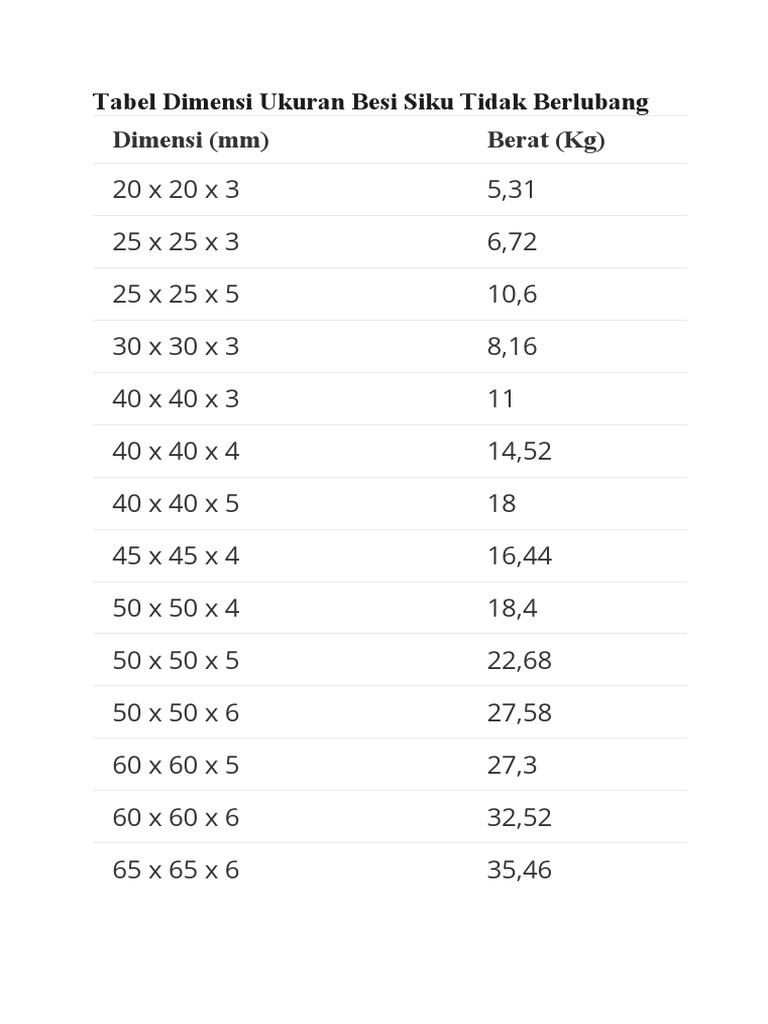This screenshot has width=768, height=1024.
Task: Click the '40 x 40 x 5' dimension cell
Action: [176, 503]
